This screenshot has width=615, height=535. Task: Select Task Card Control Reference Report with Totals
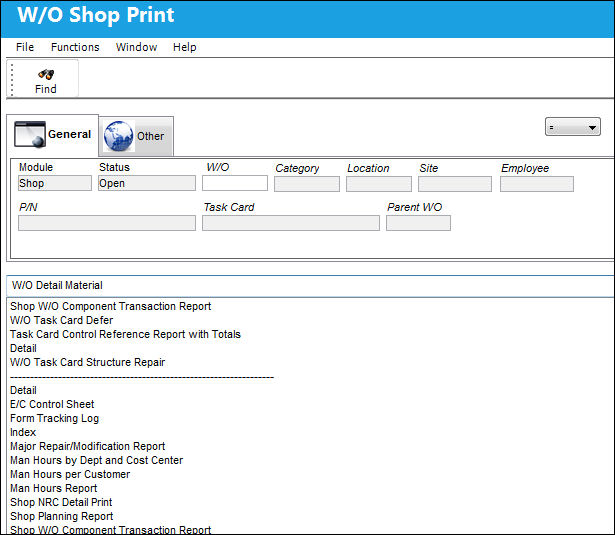(x=125, y=334)
